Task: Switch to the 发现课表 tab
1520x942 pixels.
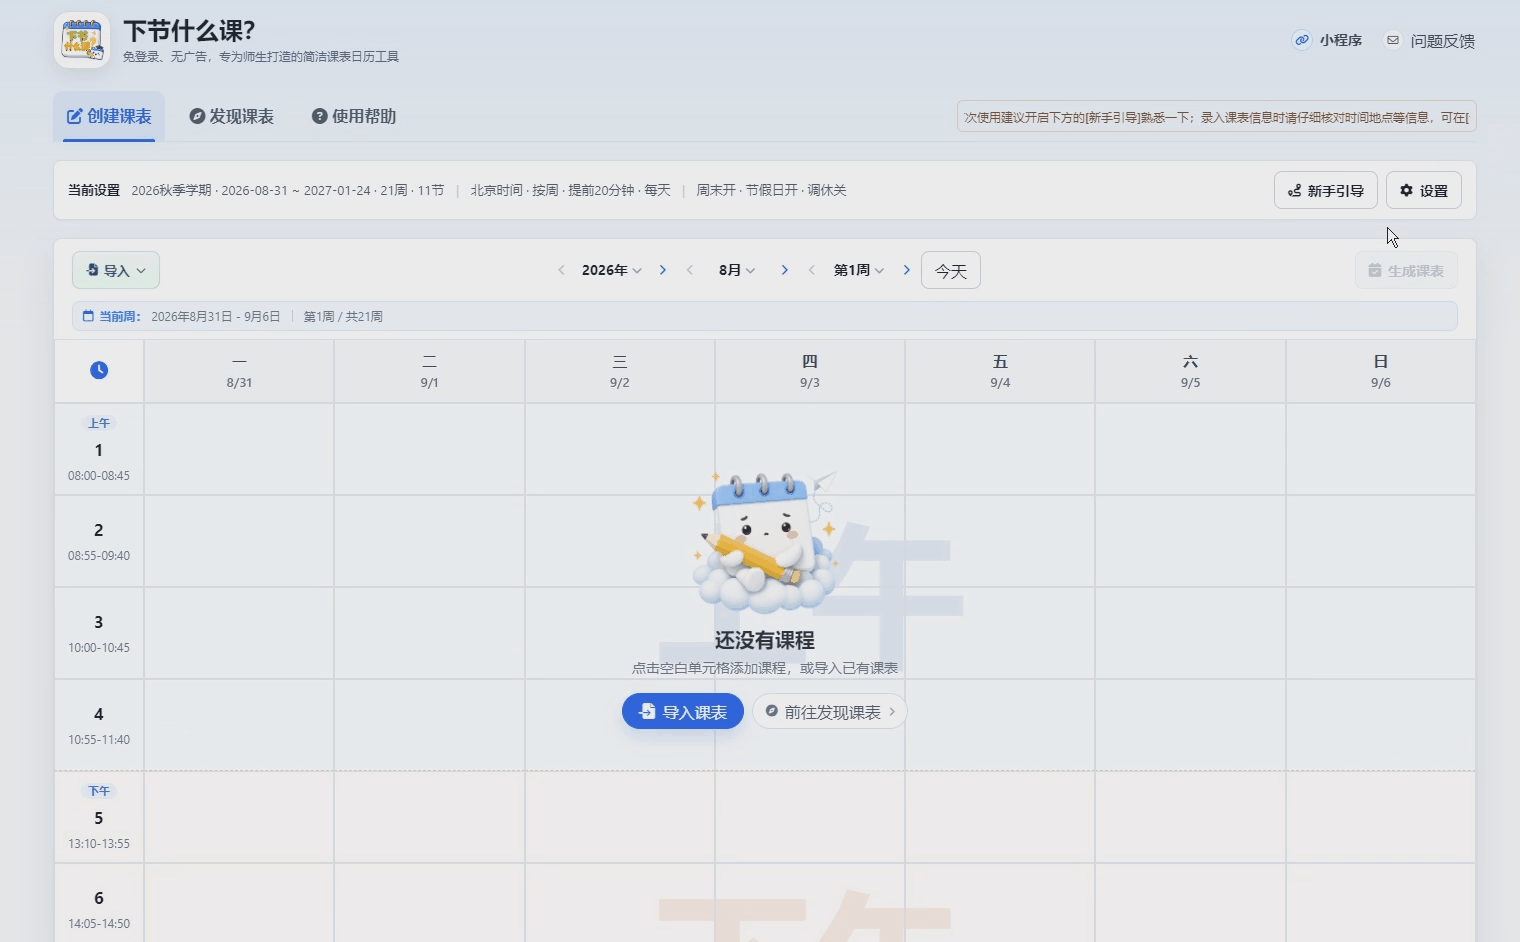Action: point(232,116)
